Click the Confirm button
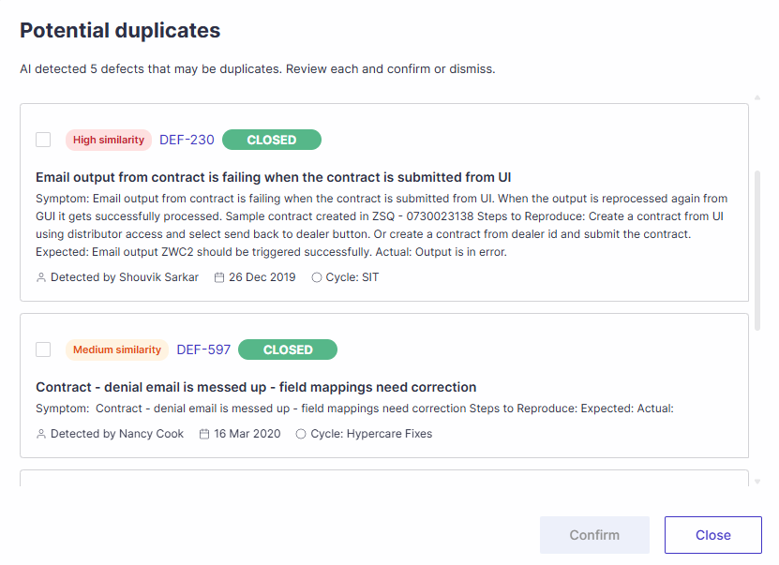 595,535
